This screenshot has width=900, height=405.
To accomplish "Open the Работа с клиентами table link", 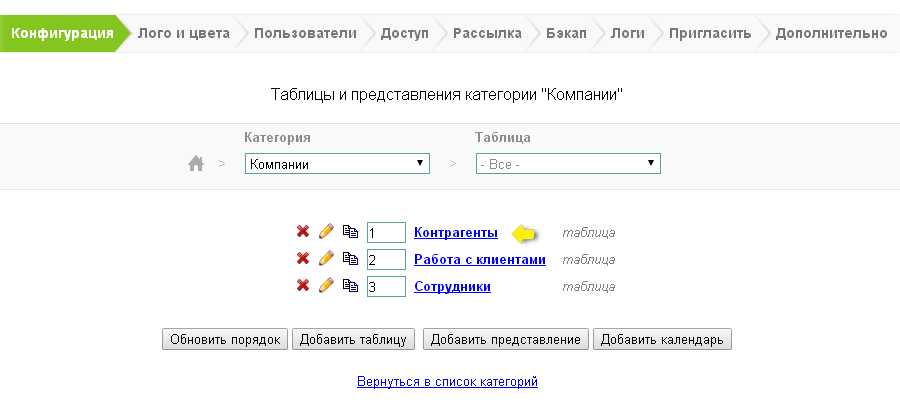I will point(480,259).
